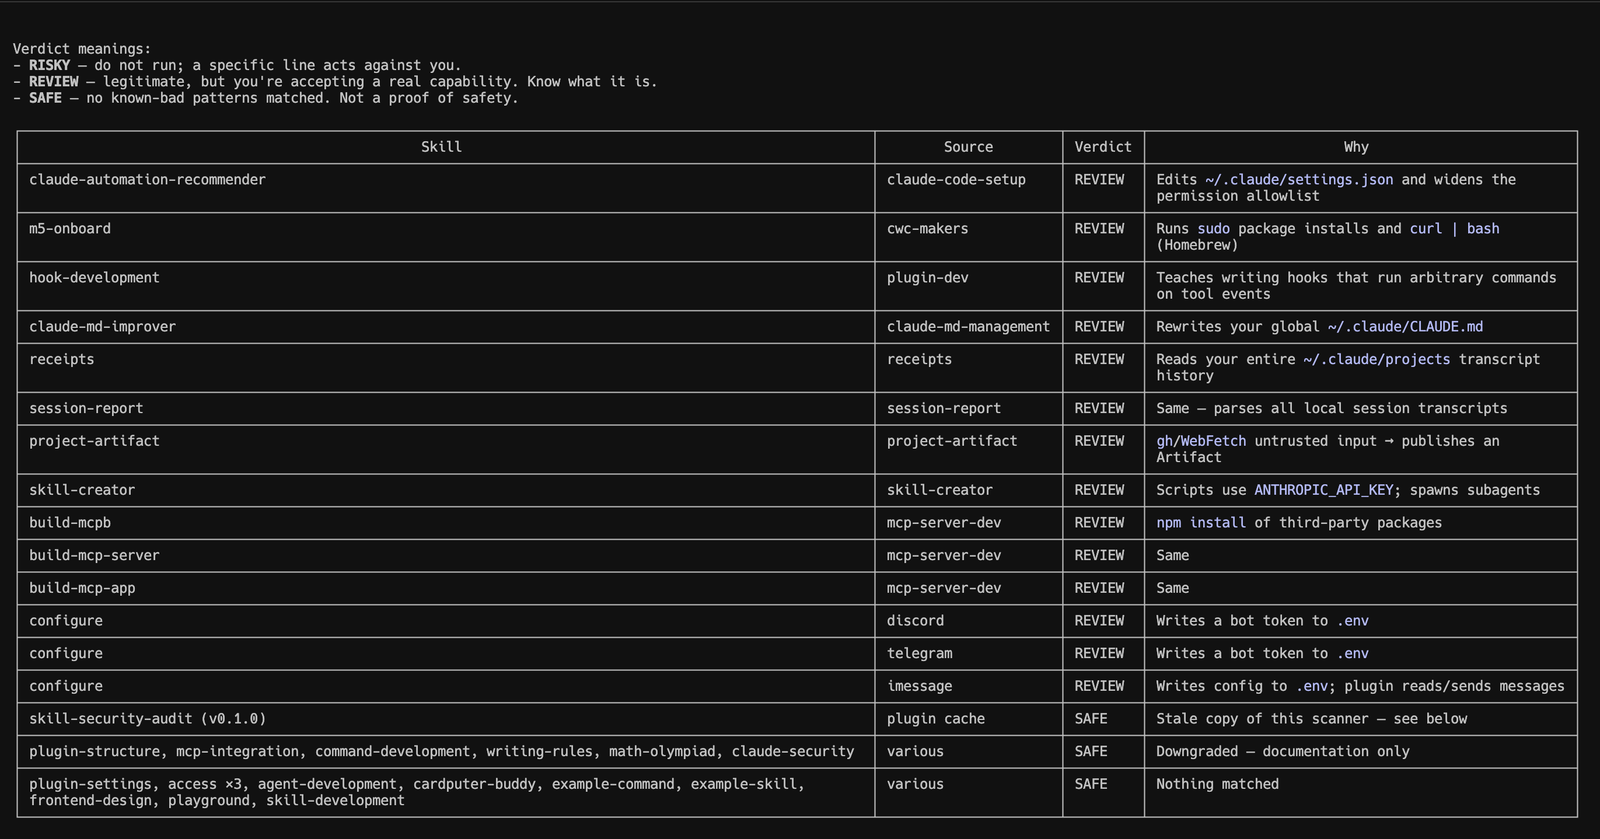Click the ~/.claude/projects path text
Image resolution: width=1600 pixels, height=839 pixels.
[1376, 360]
